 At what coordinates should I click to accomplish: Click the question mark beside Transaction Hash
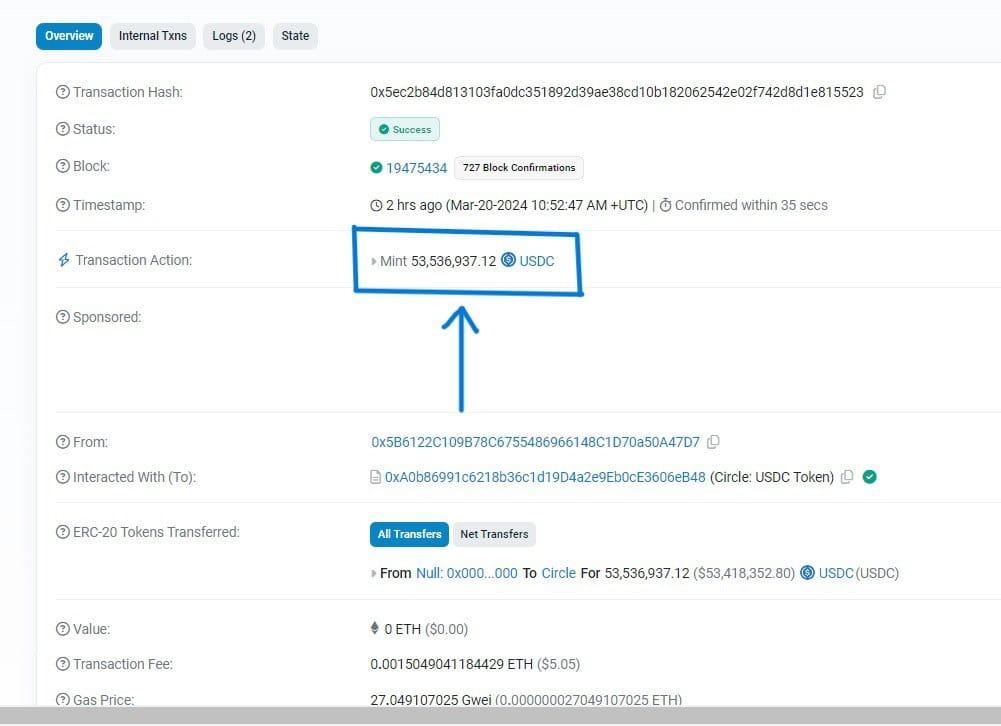(x=62, y=92)
